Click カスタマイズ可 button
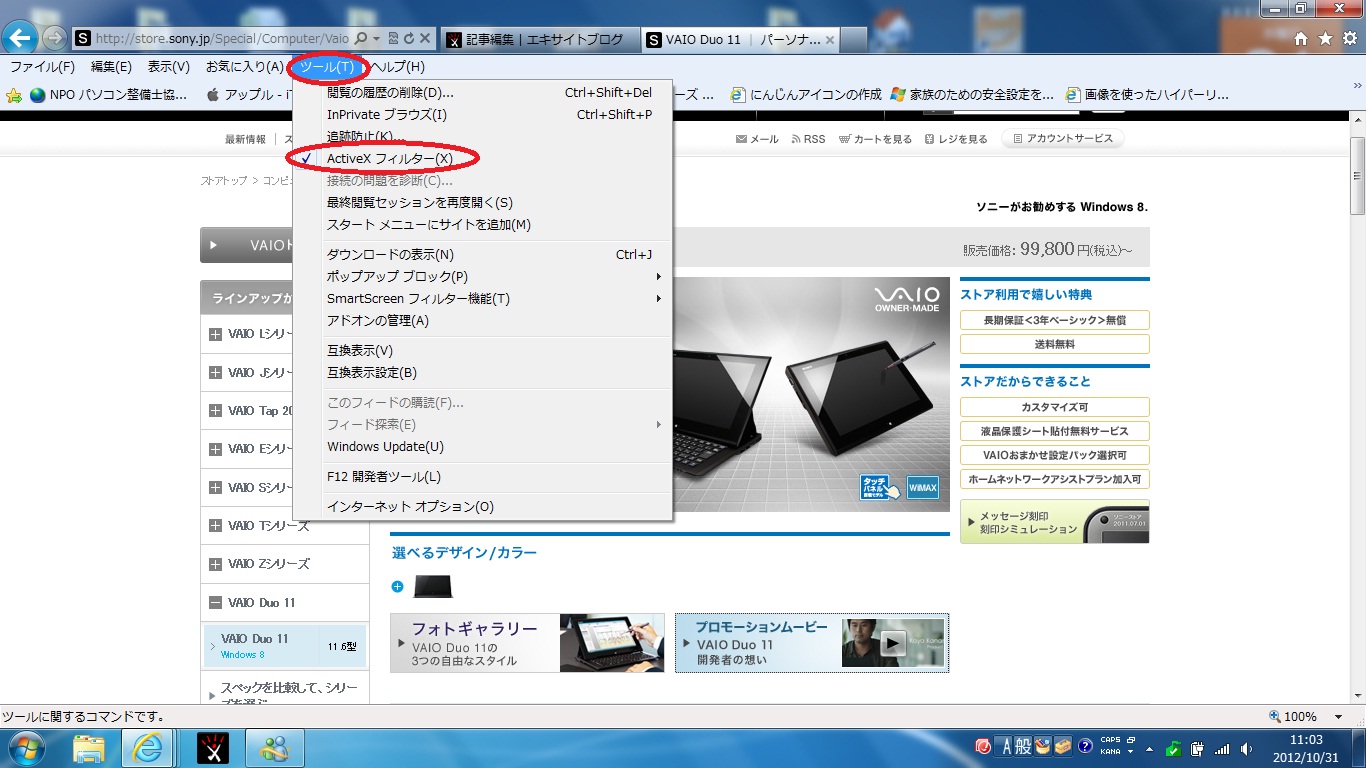 [x=1055, y=408]
